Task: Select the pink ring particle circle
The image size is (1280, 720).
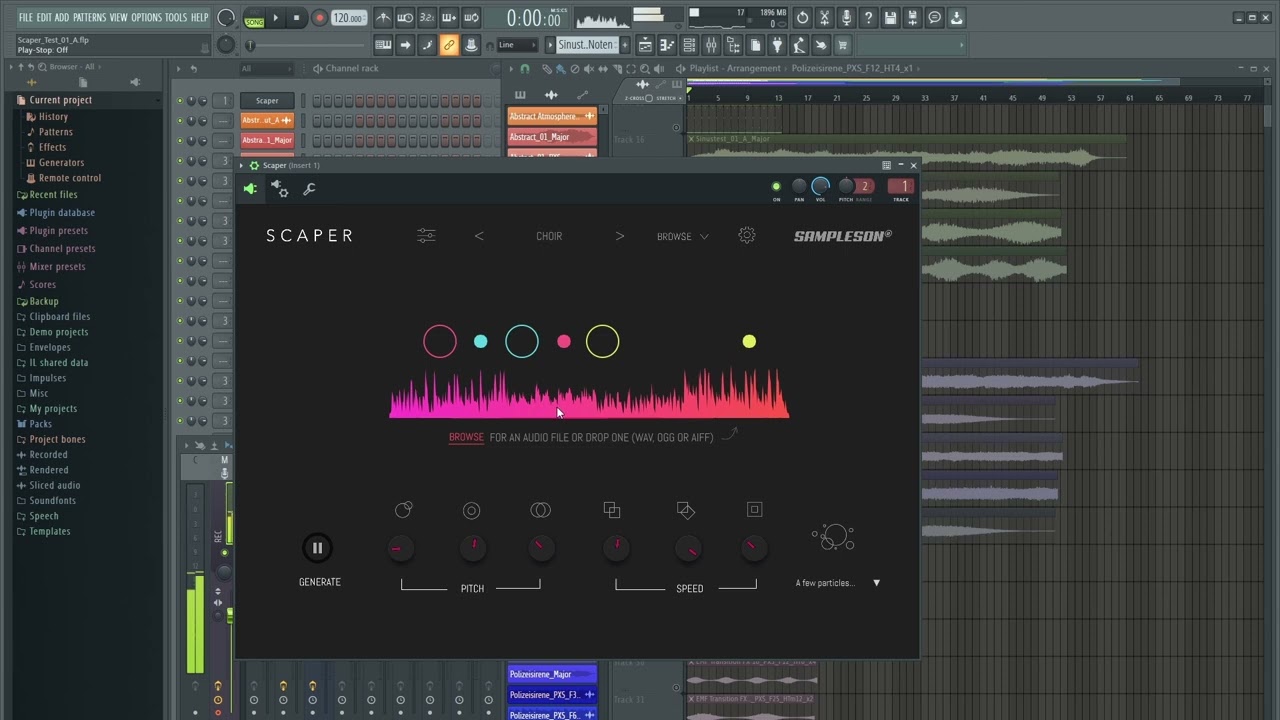Action: point(440,342)
